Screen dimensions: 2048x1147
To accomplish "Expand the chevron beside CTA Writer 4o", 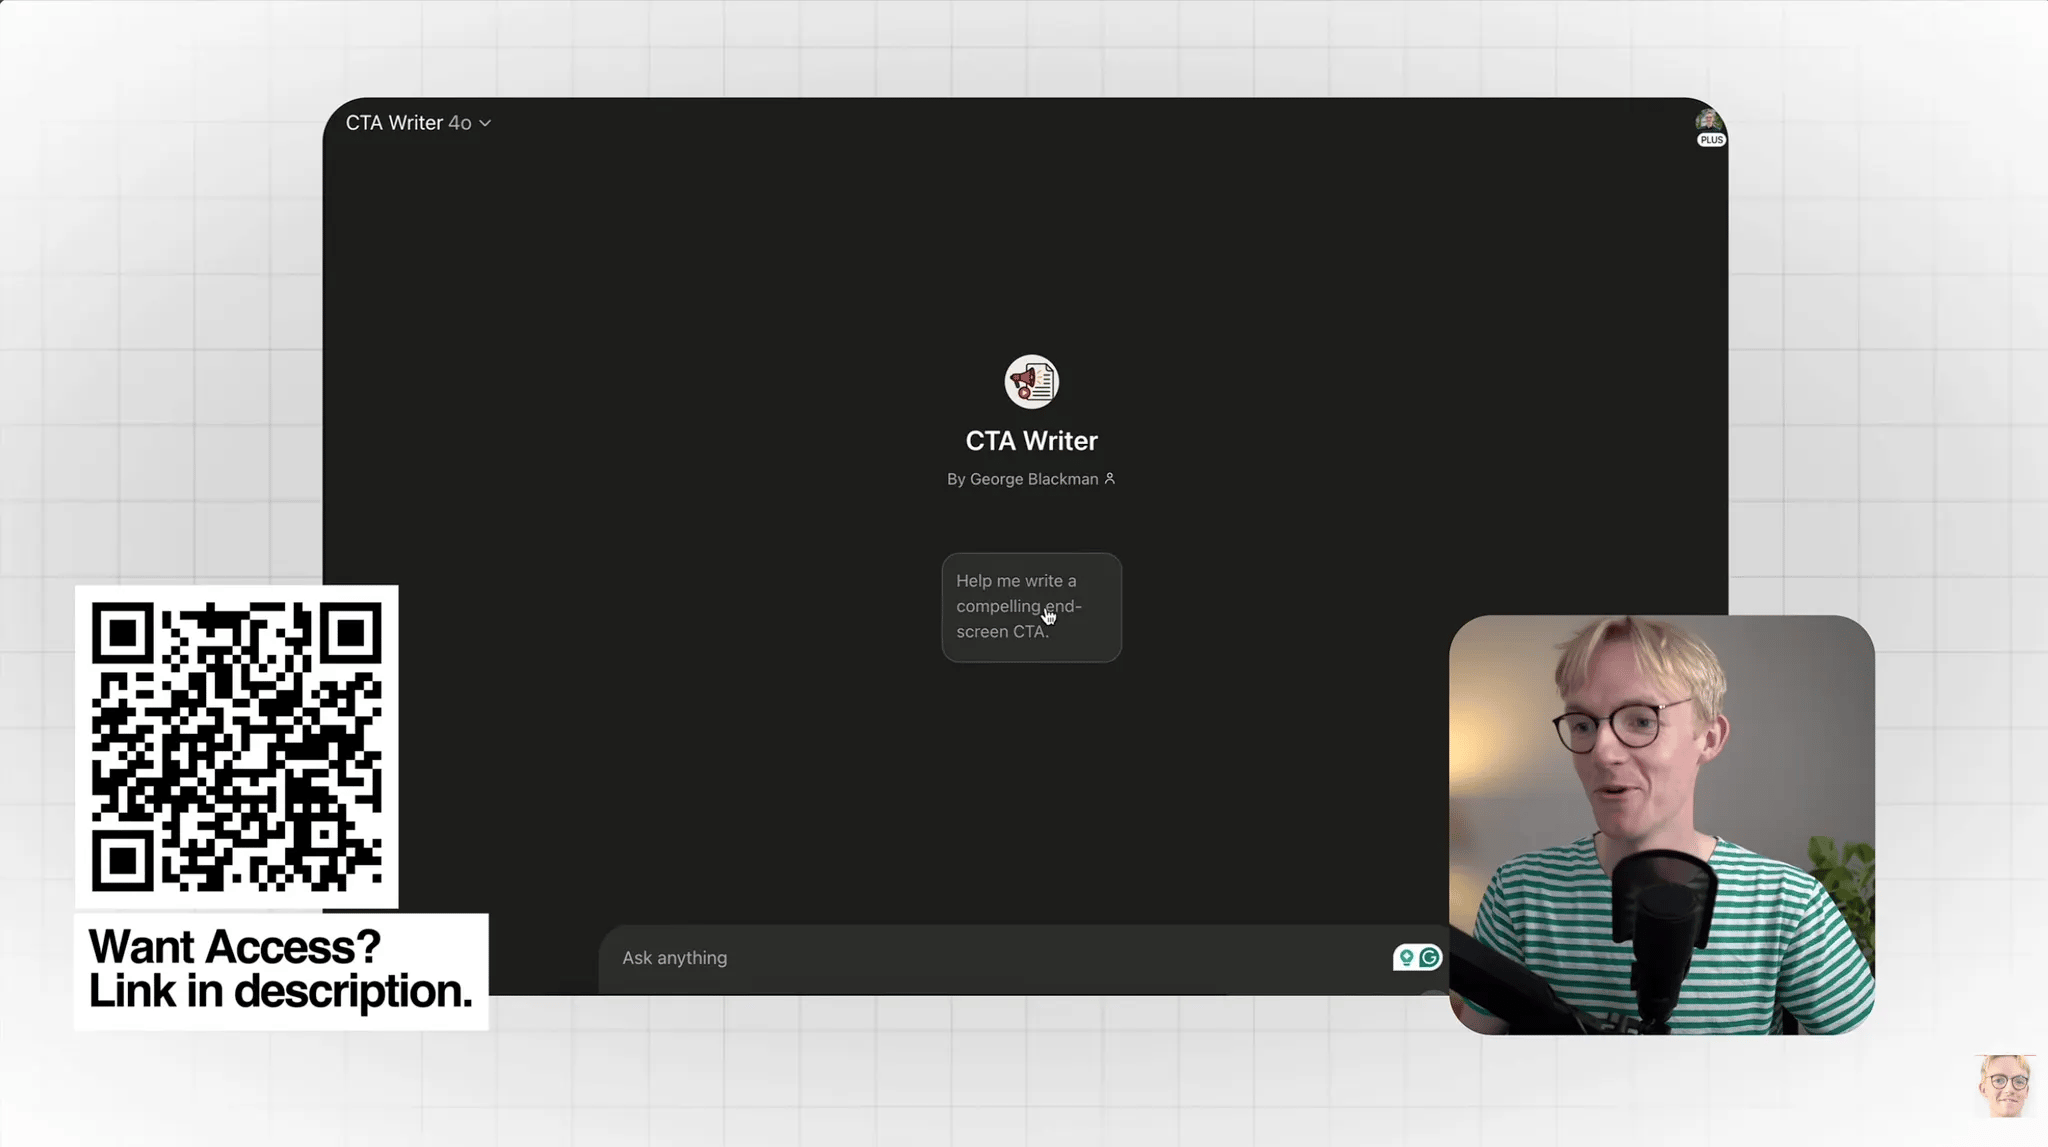I will [485, 123].
